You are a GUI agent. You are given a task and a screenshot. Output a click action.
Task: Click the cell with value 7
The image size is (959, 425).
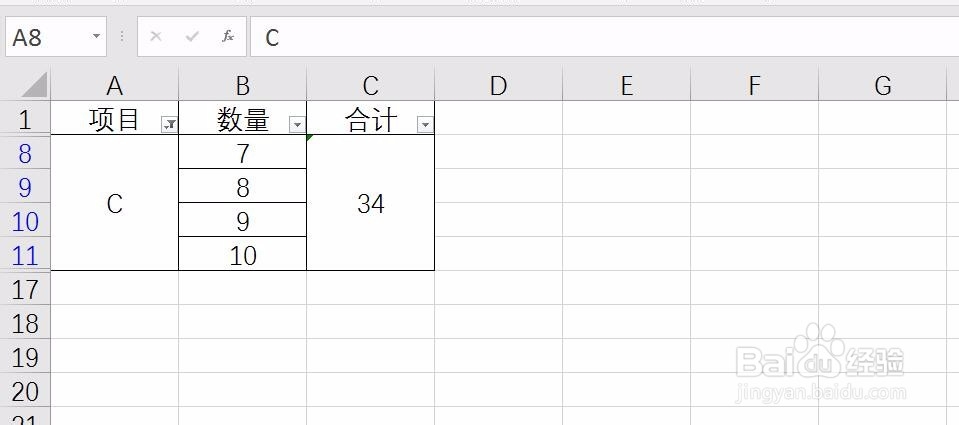[x=242, y=153]
